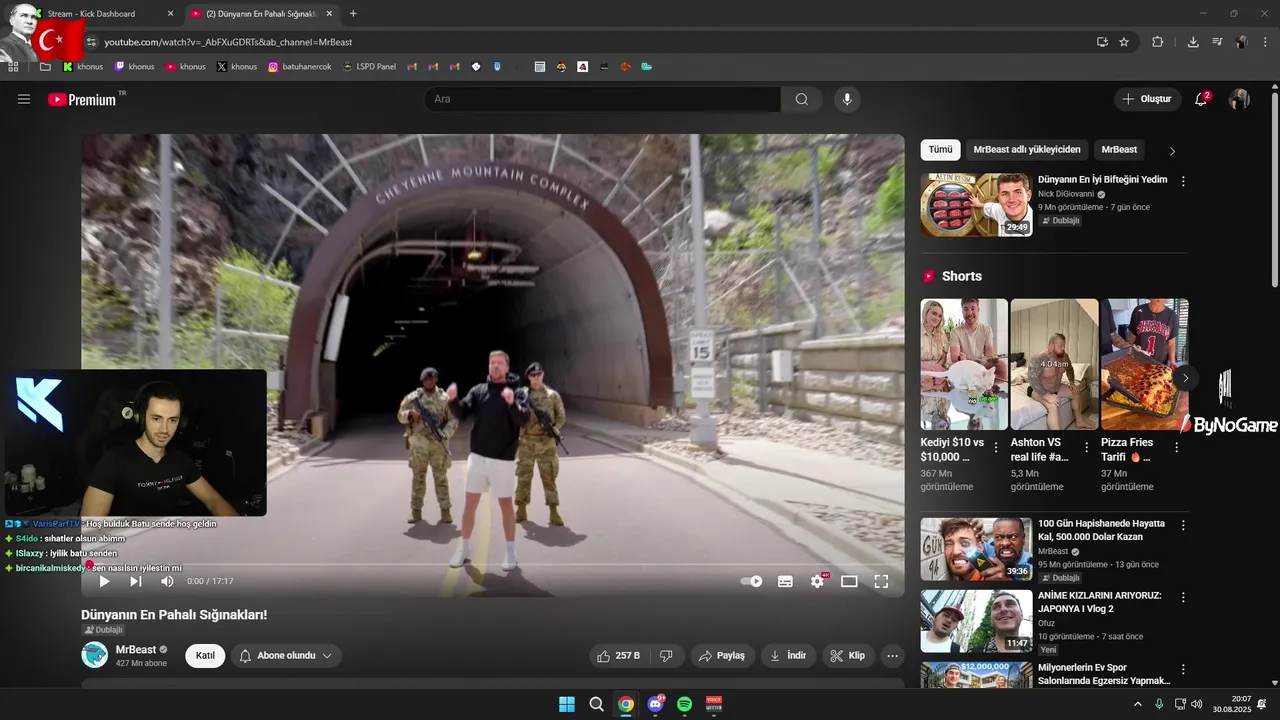Open the LSPD Panel bookmark
The width and height of the screenshot is (1280, 720).
coord(369,67)
